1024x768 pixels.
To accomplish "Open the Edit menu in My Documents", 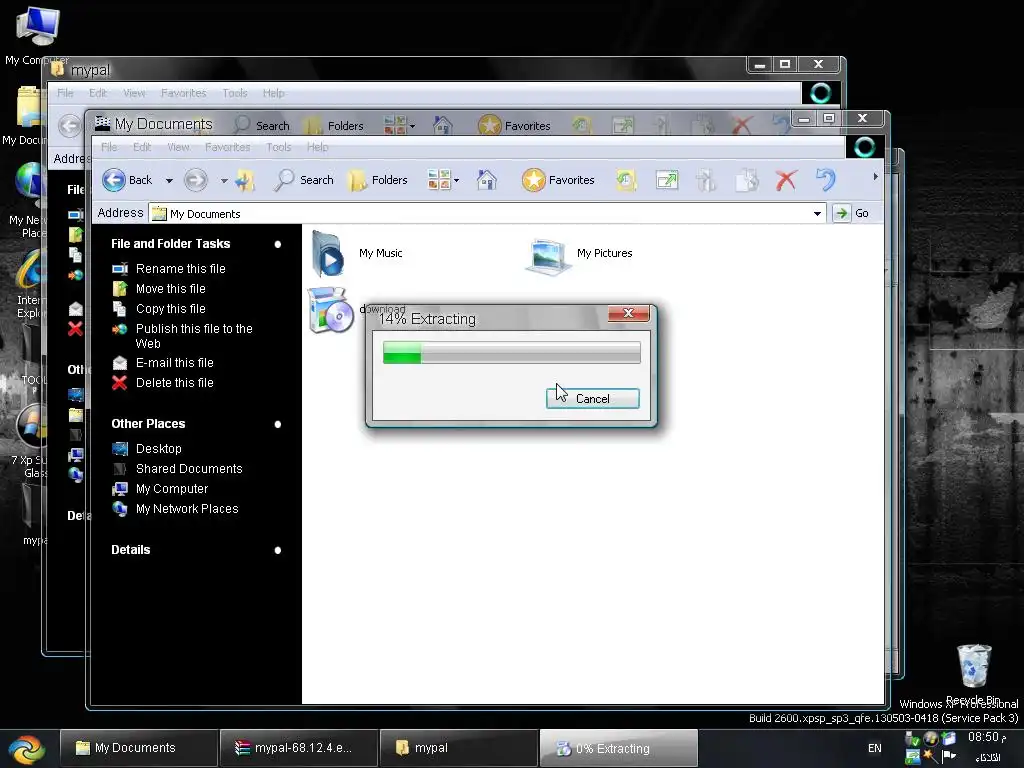I will [x=142, y=147].
